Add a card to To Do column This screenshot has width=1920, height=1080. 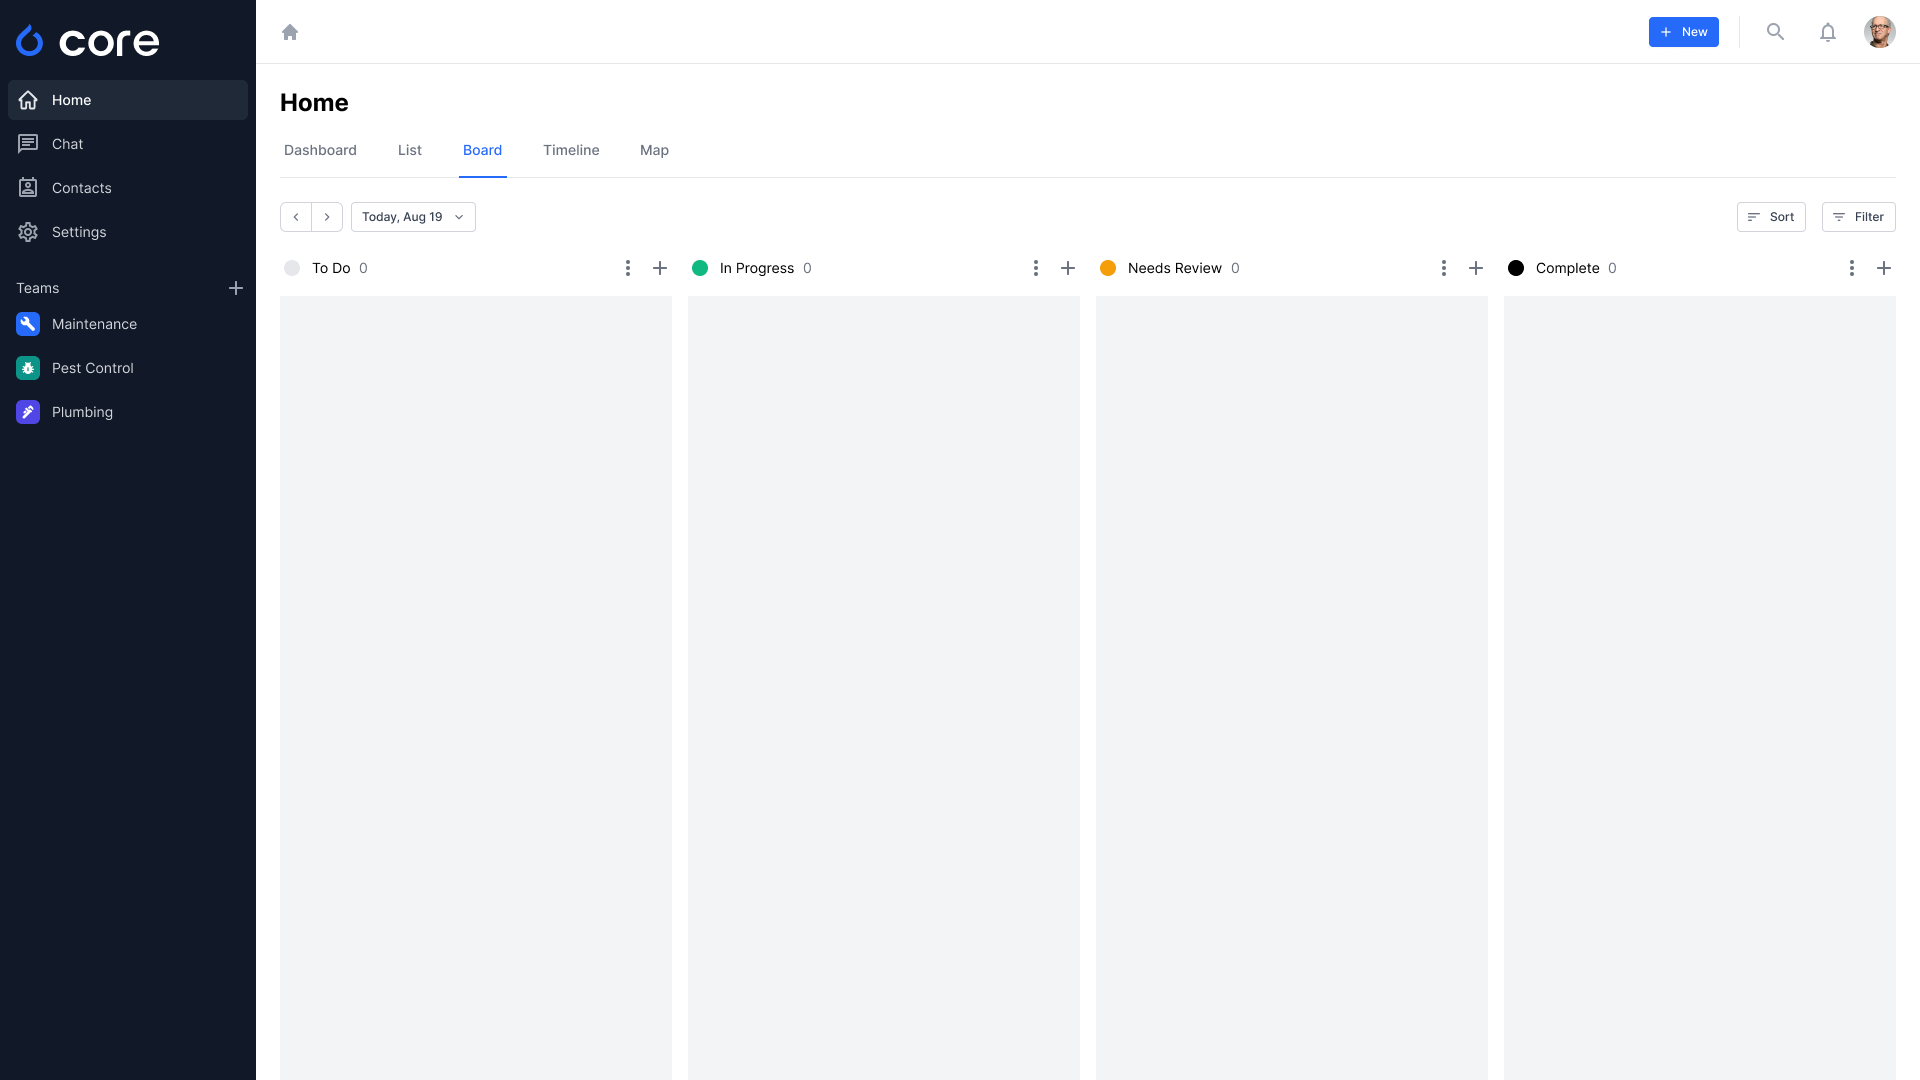(x=660, y=268)
